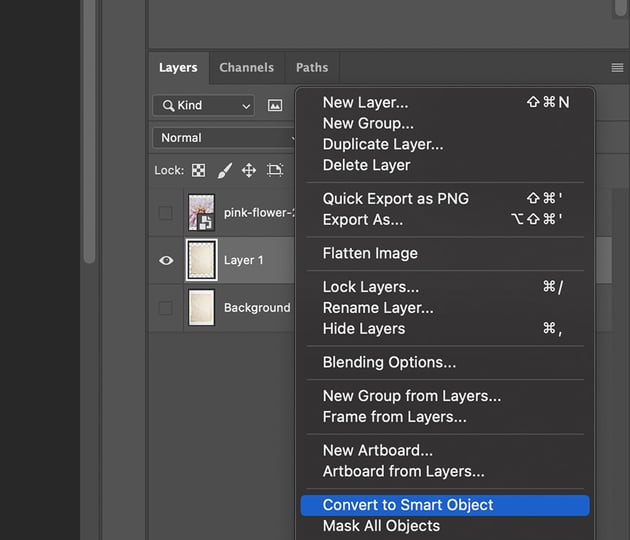Switch to the Paths tab
630x540 pixels.
(311, 68)
